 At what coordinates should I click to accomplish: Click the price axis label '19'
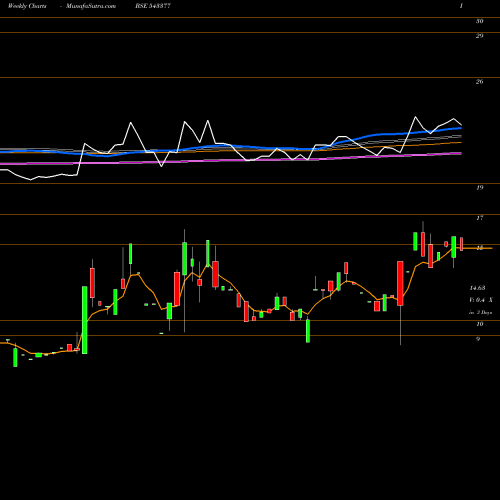pos(479,187)
